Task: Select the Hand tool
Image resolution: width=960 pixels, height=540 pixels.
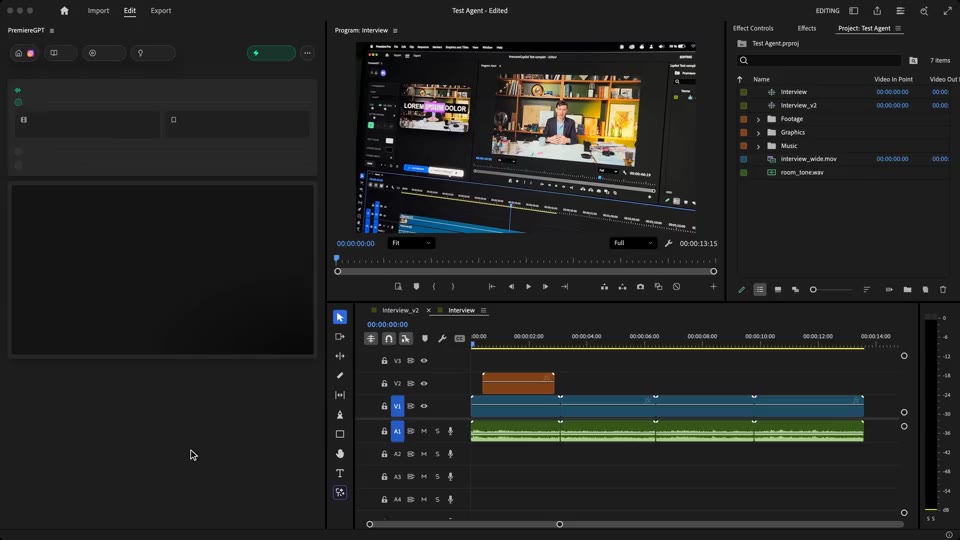Action: (340, 454)
